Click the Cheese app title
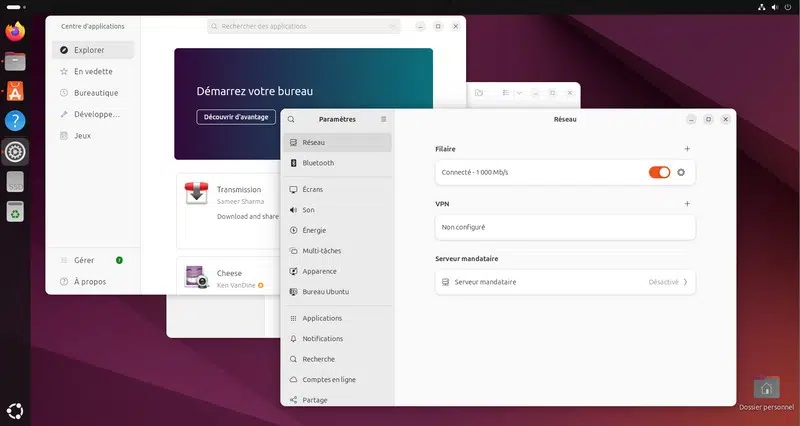This screenshot has width=800, height=426. pos(229,273)
